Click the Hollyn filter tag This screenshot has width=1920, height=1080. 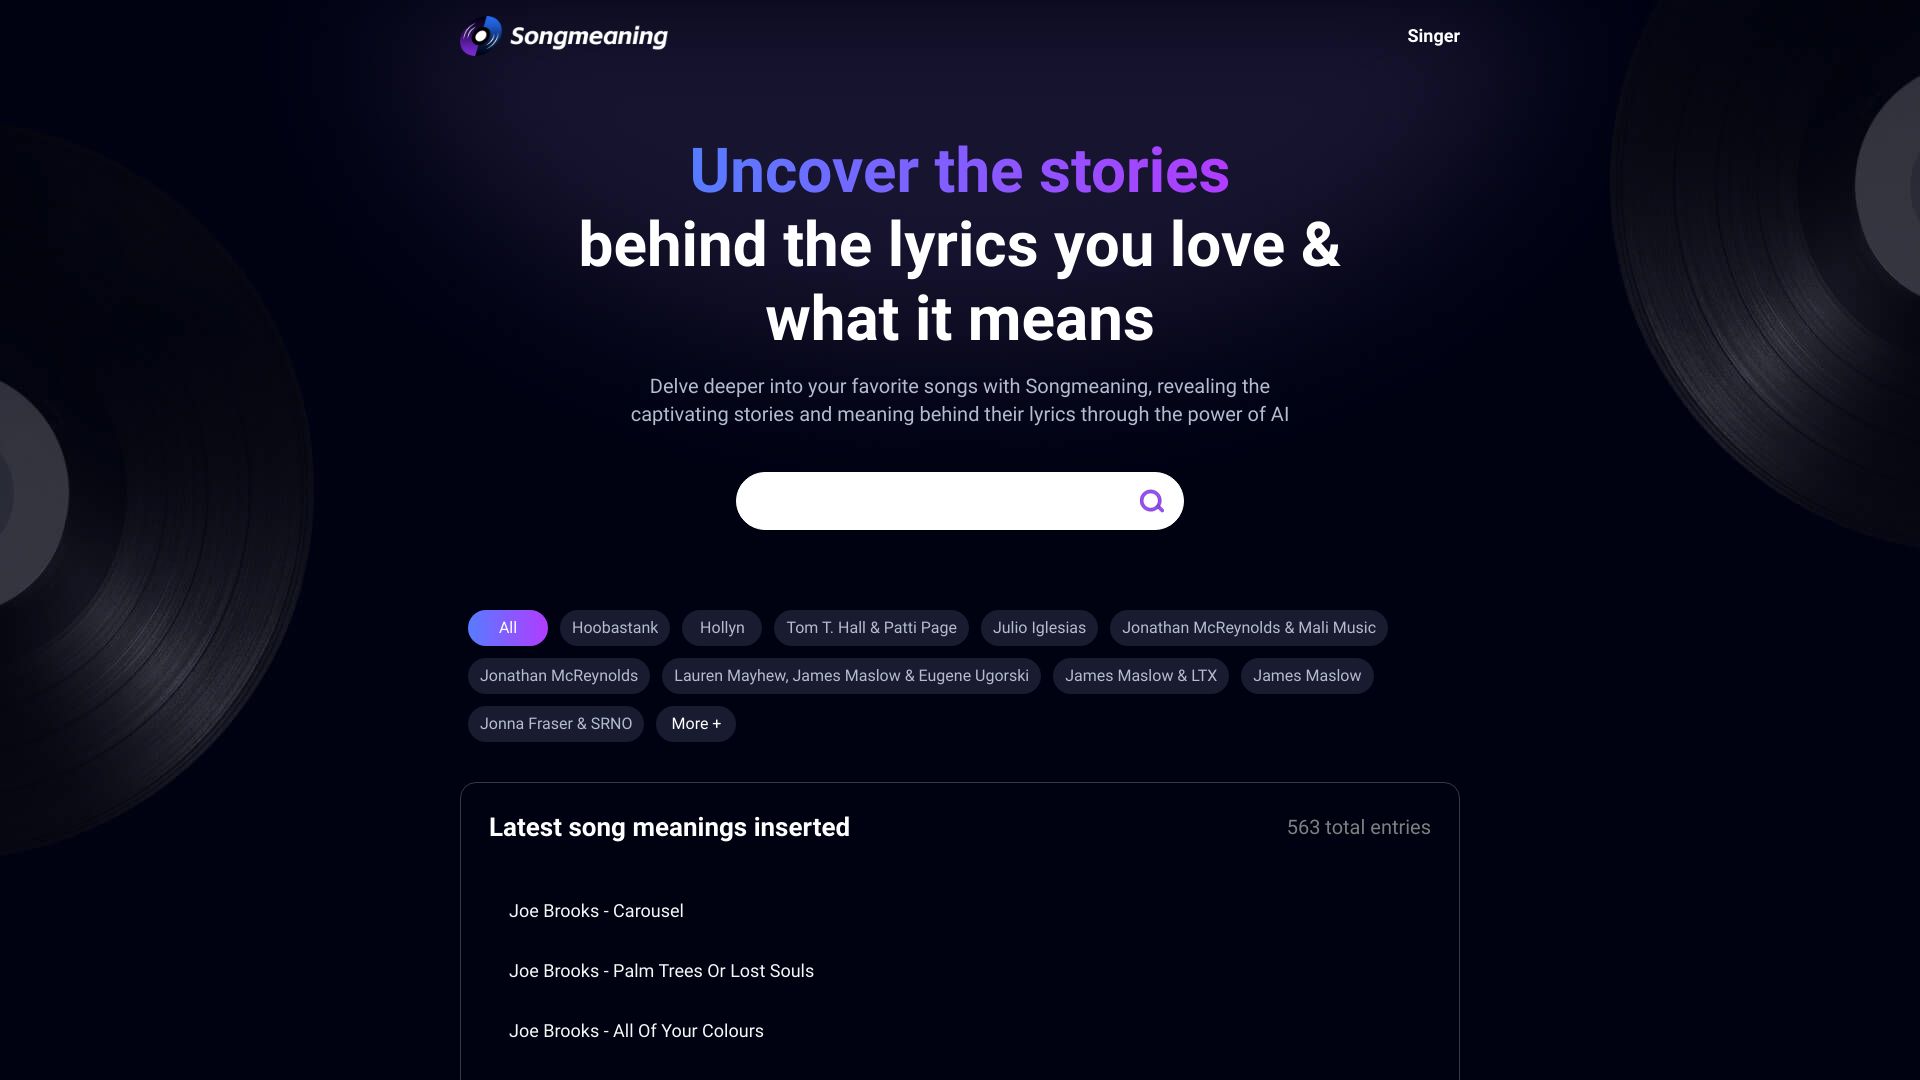(721, 628)
